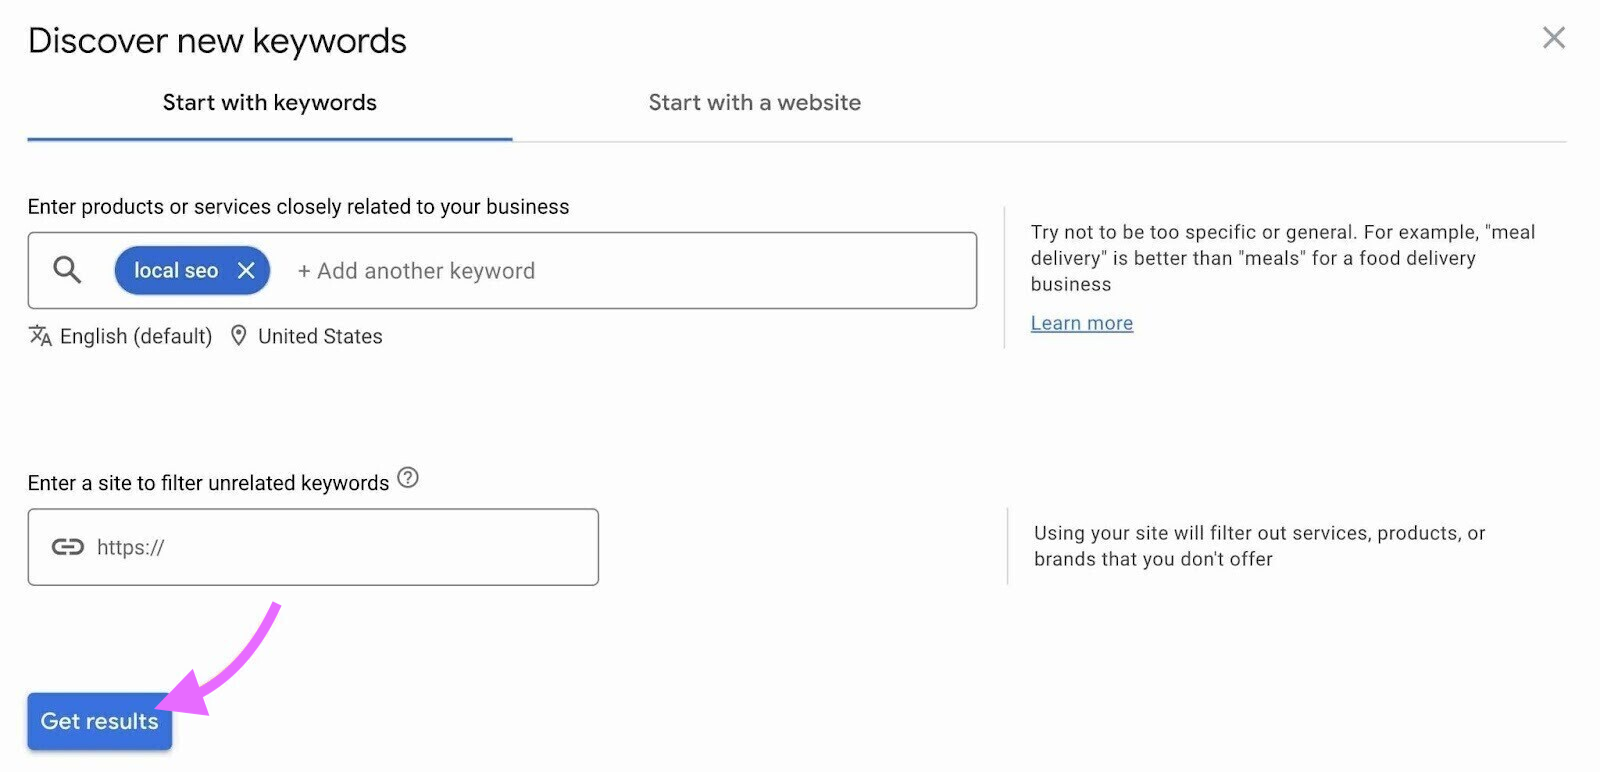
Task: Open the Learn more link
Action: point(1082,322)
